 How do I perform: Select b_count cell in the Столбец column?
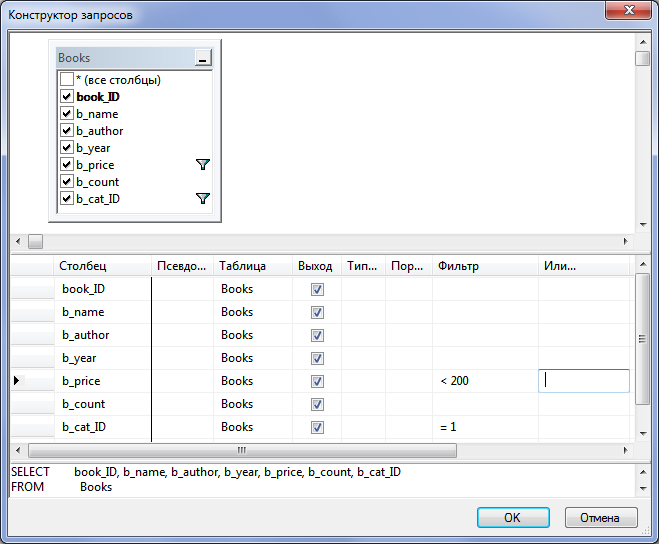(103, 404)
